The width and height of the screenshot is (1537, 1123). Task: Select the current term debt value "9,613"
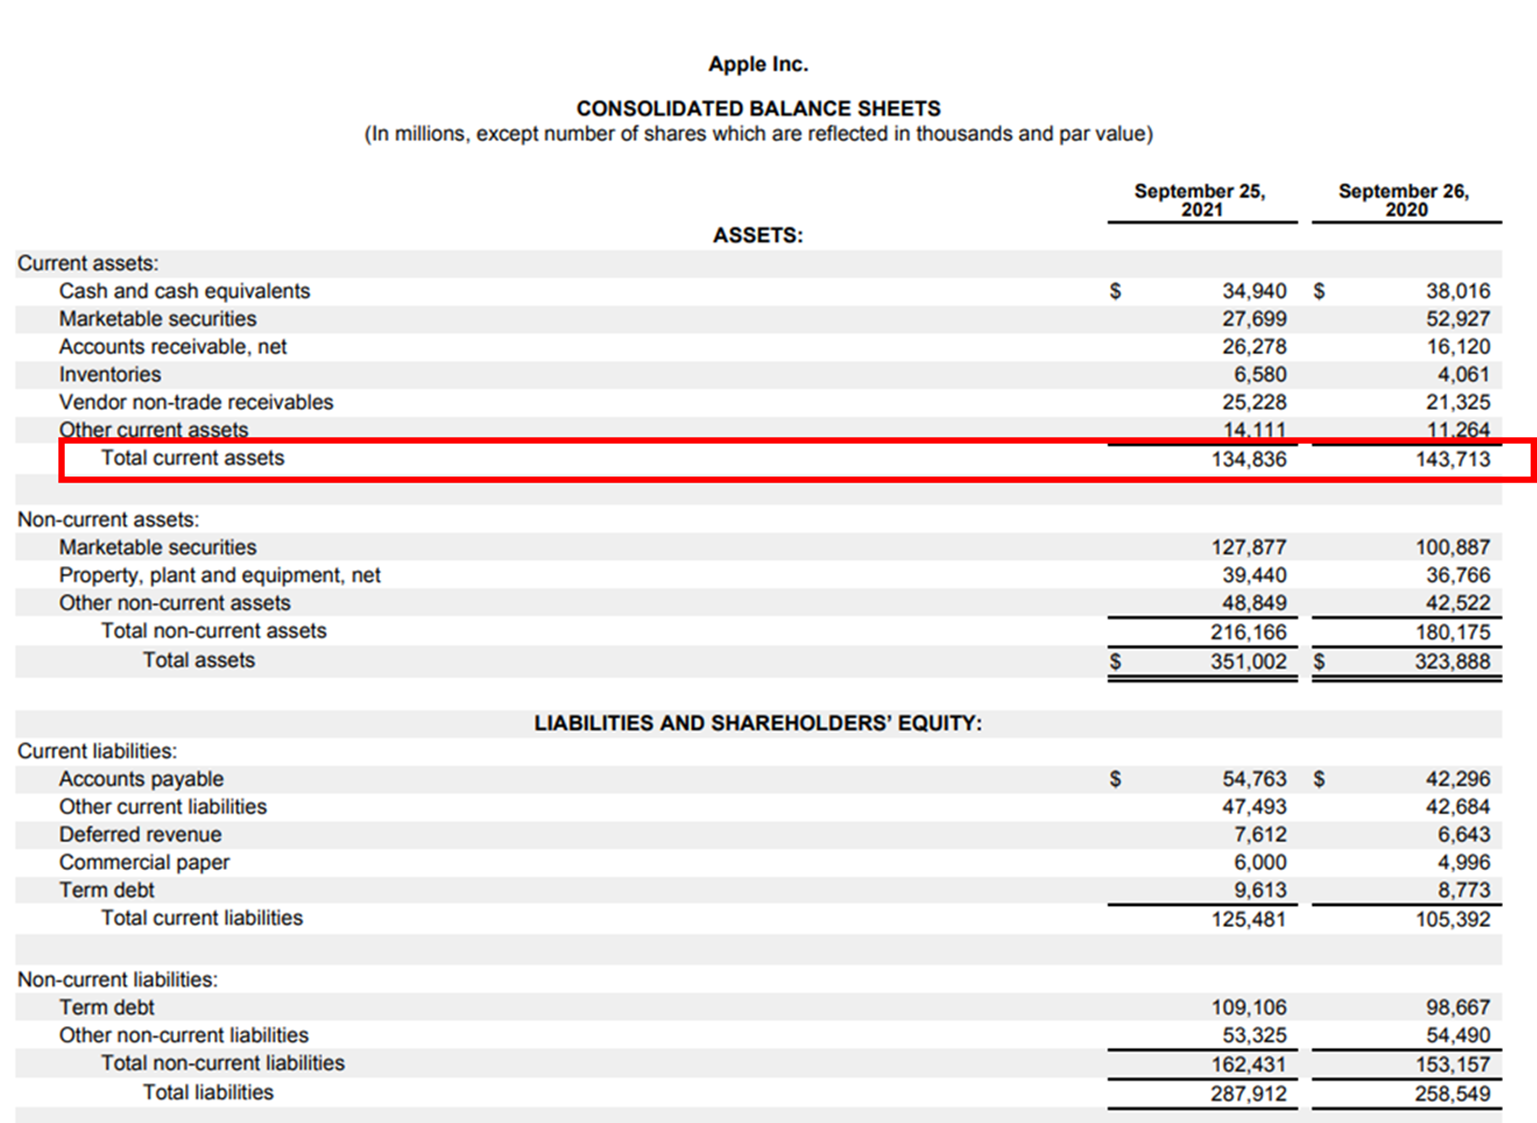pos(1260,891)
